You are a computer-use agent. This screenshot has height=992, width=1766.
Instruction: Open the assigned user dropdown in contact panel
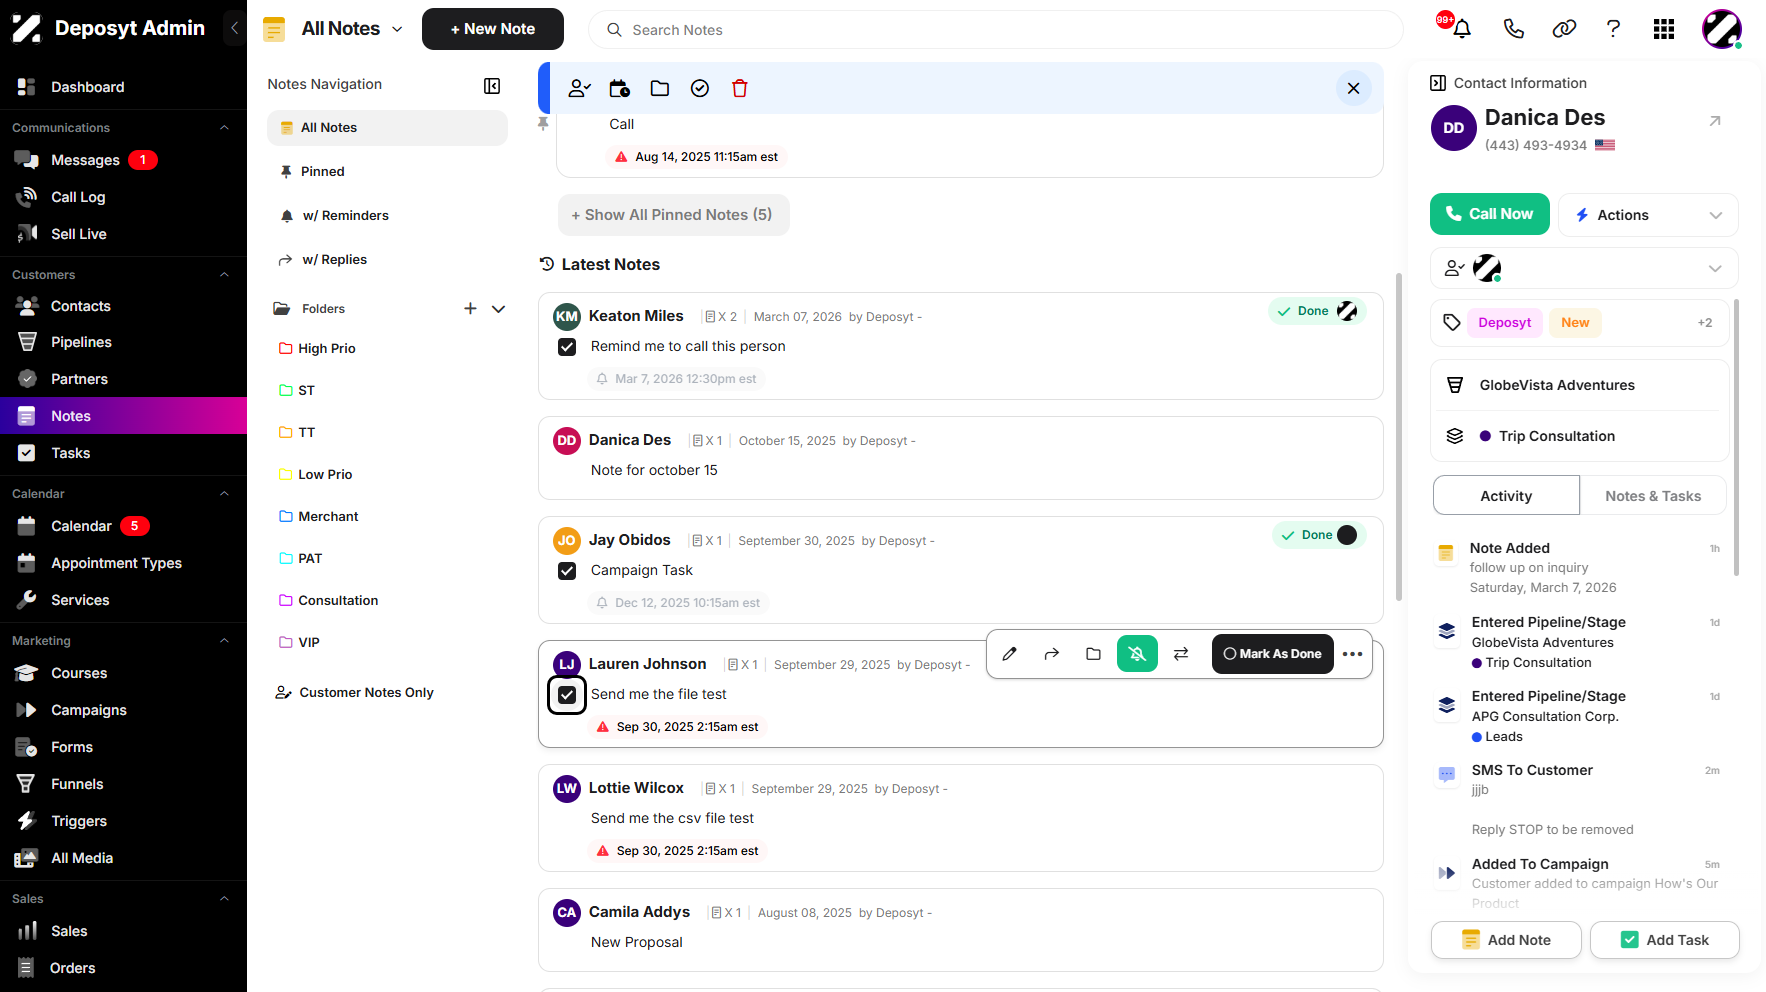(1584, 268)
